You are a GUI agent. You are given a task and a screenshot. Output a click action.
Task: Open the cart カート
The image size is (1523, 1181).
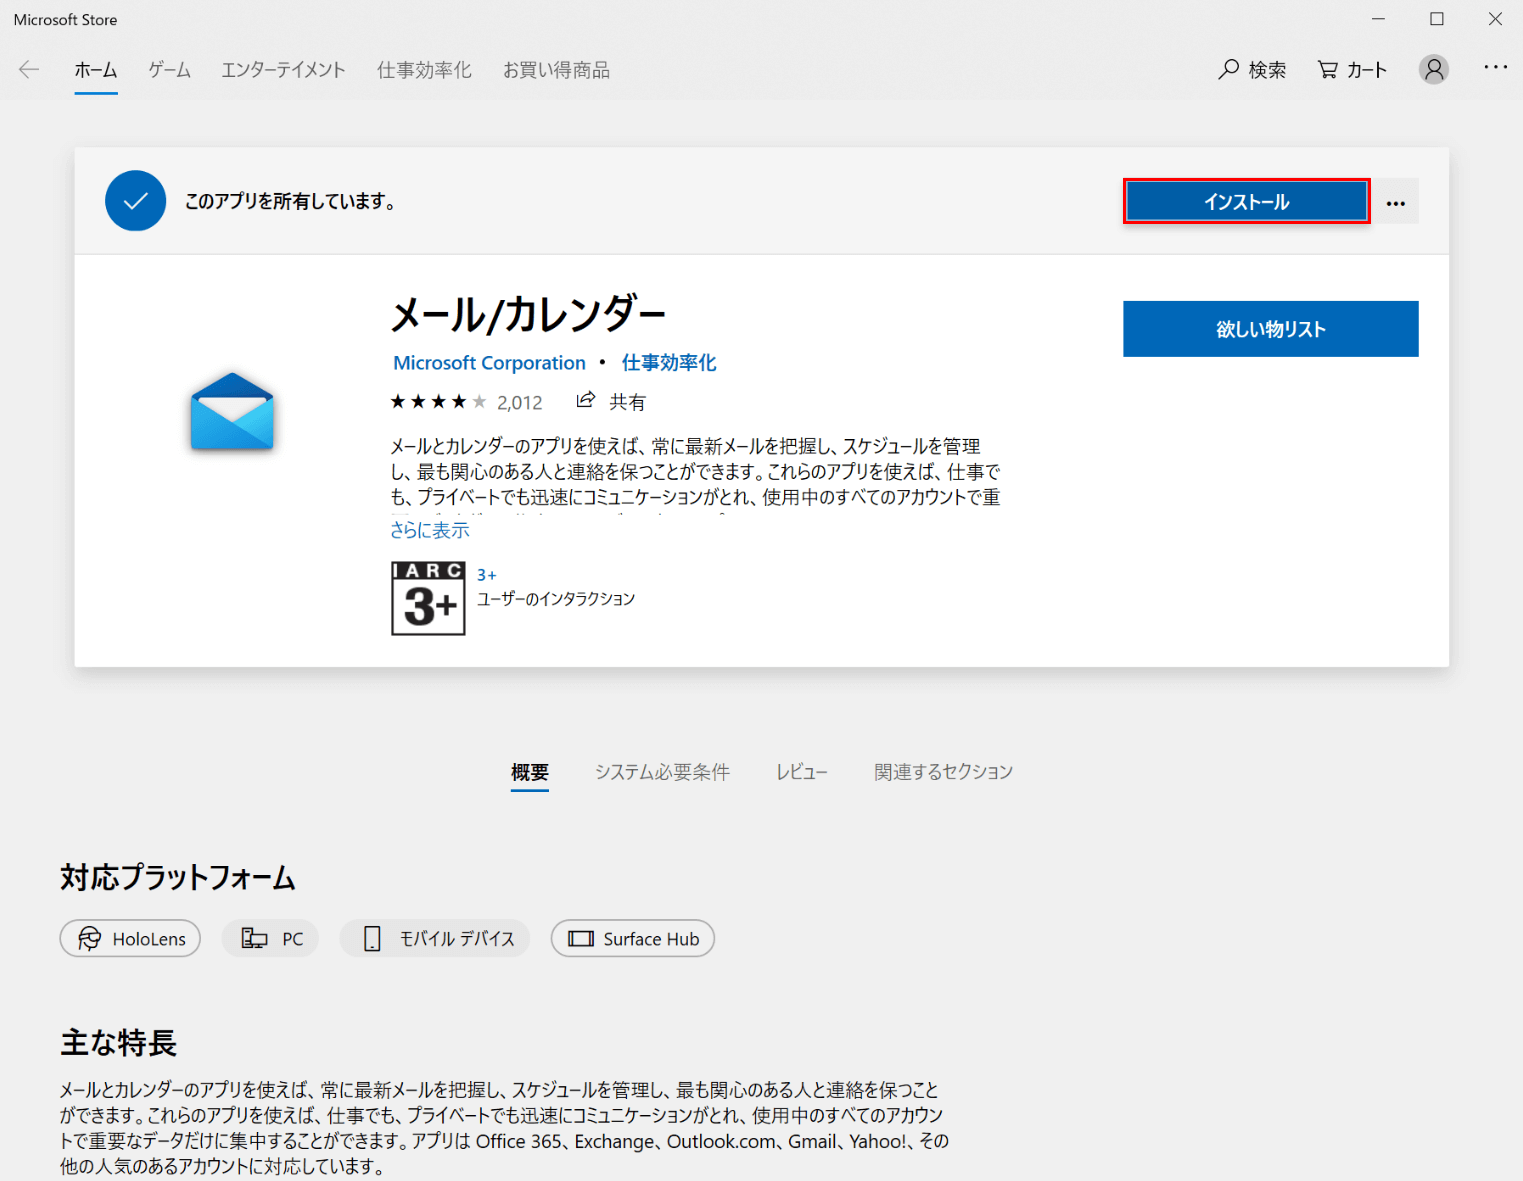point(1352,69)
